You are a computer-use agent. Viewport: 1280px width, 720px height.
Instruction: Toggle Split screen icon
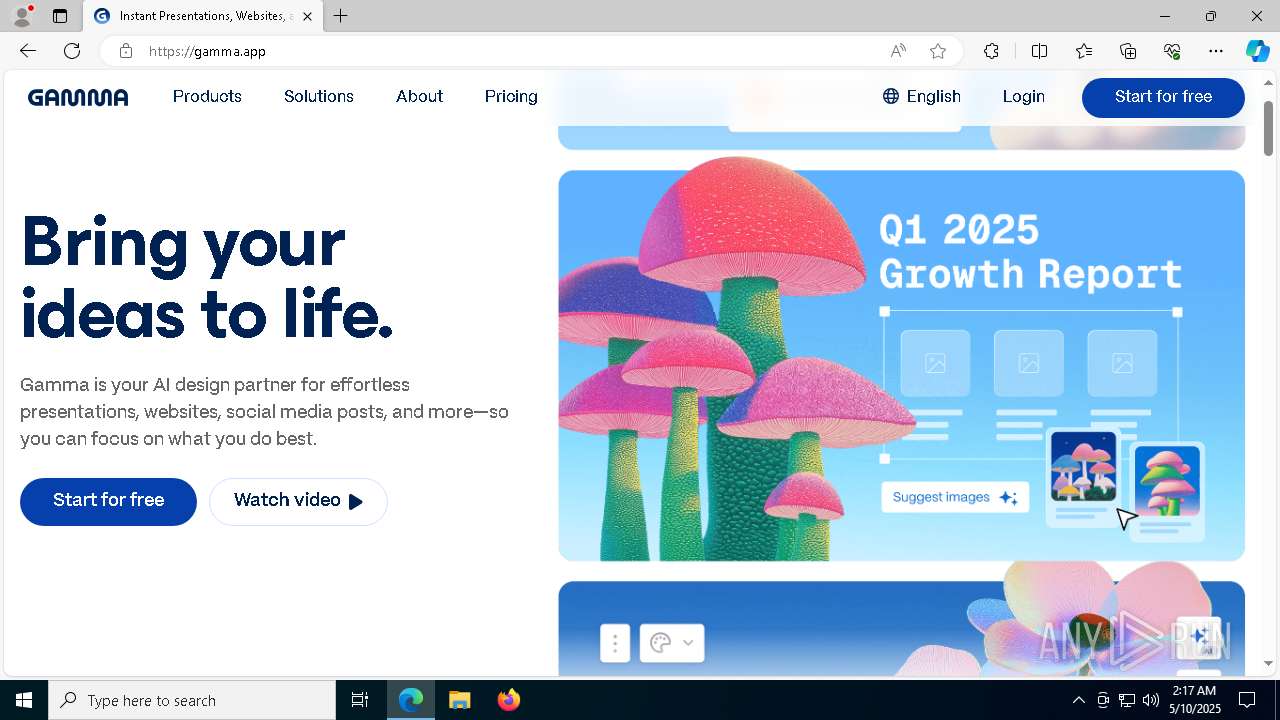click(x=1039, y=51)
